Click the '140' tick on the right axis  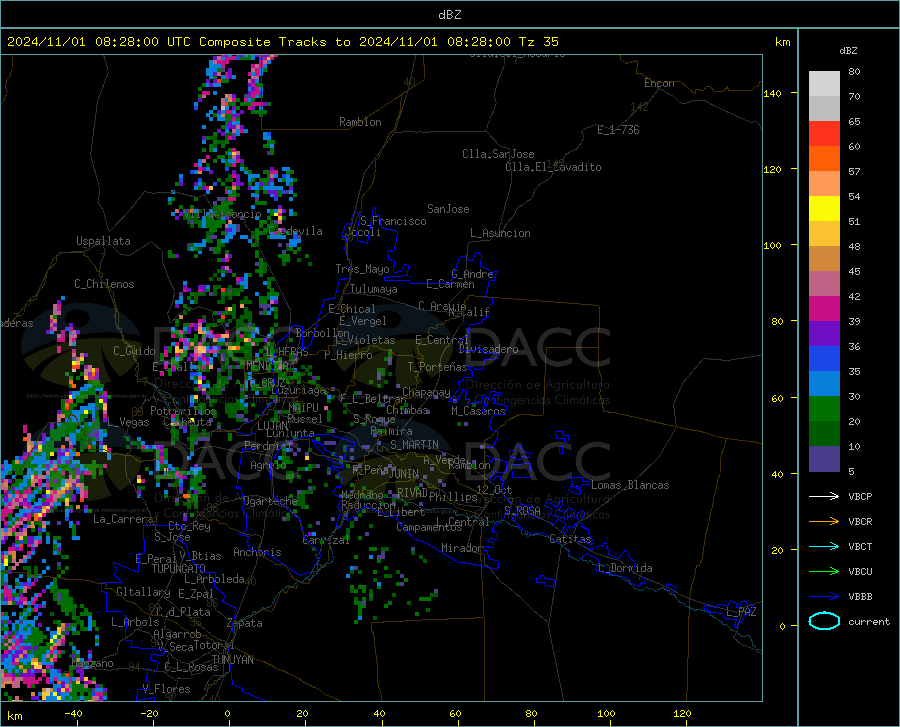(772, 93)
